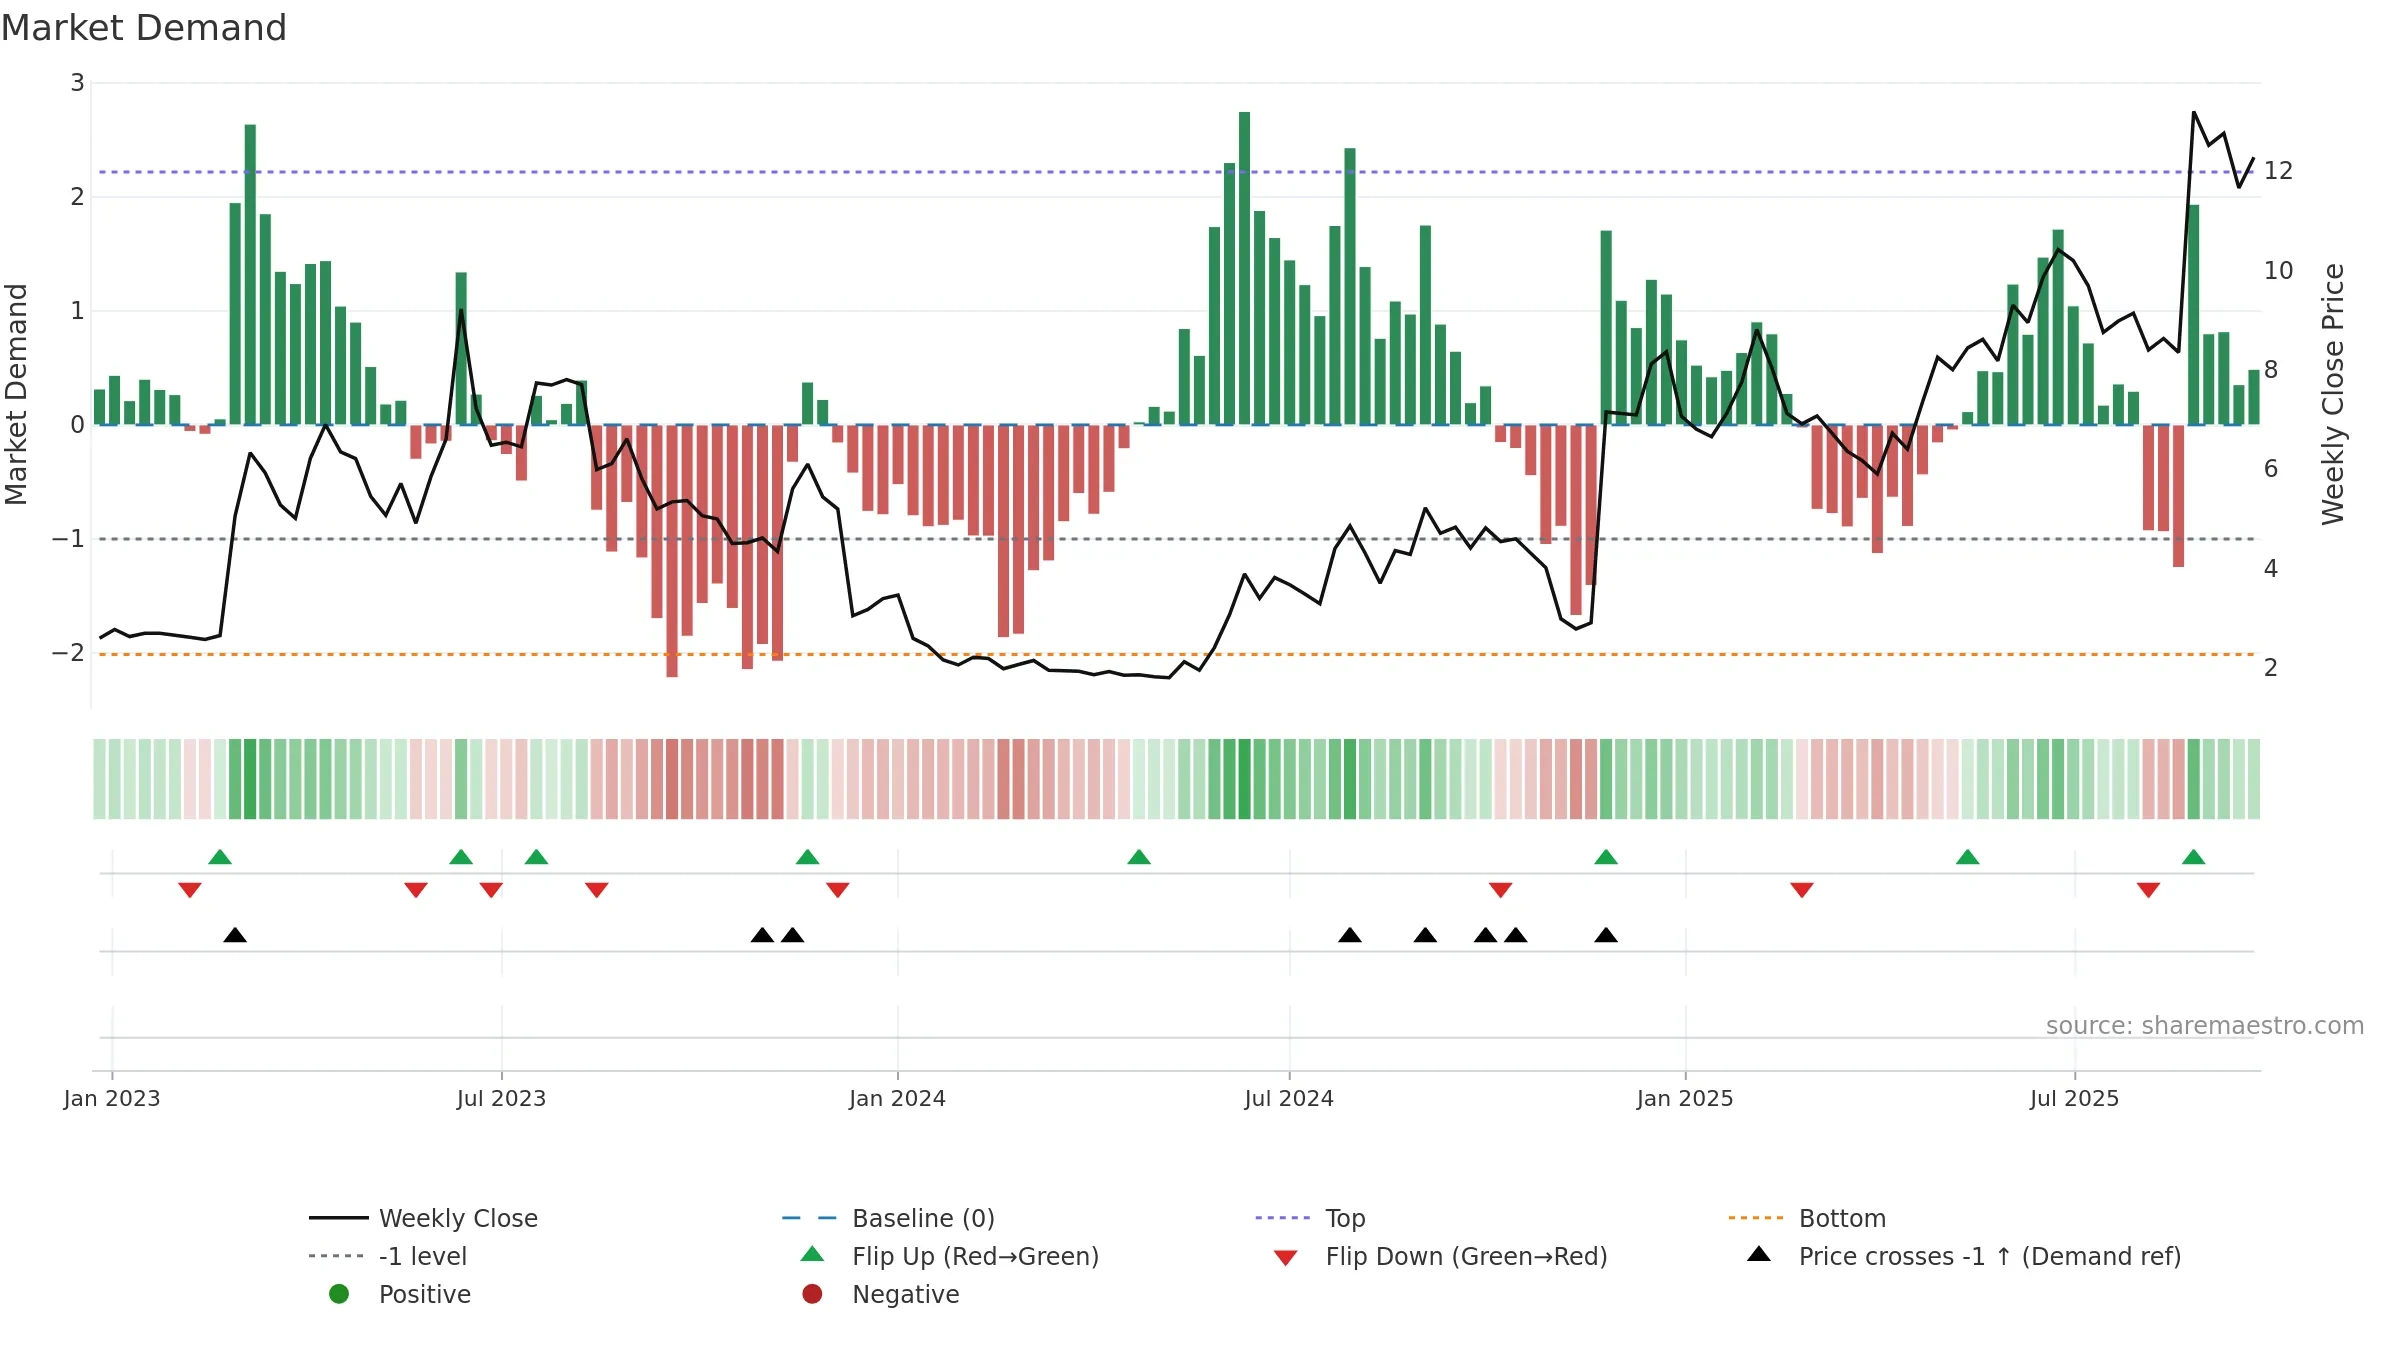This screenshot has height=1350, width=2400.
Task: Select 'Price crosses -1 ↑ (Demand ref)' legend label
Action: tap(1990, 1256)
